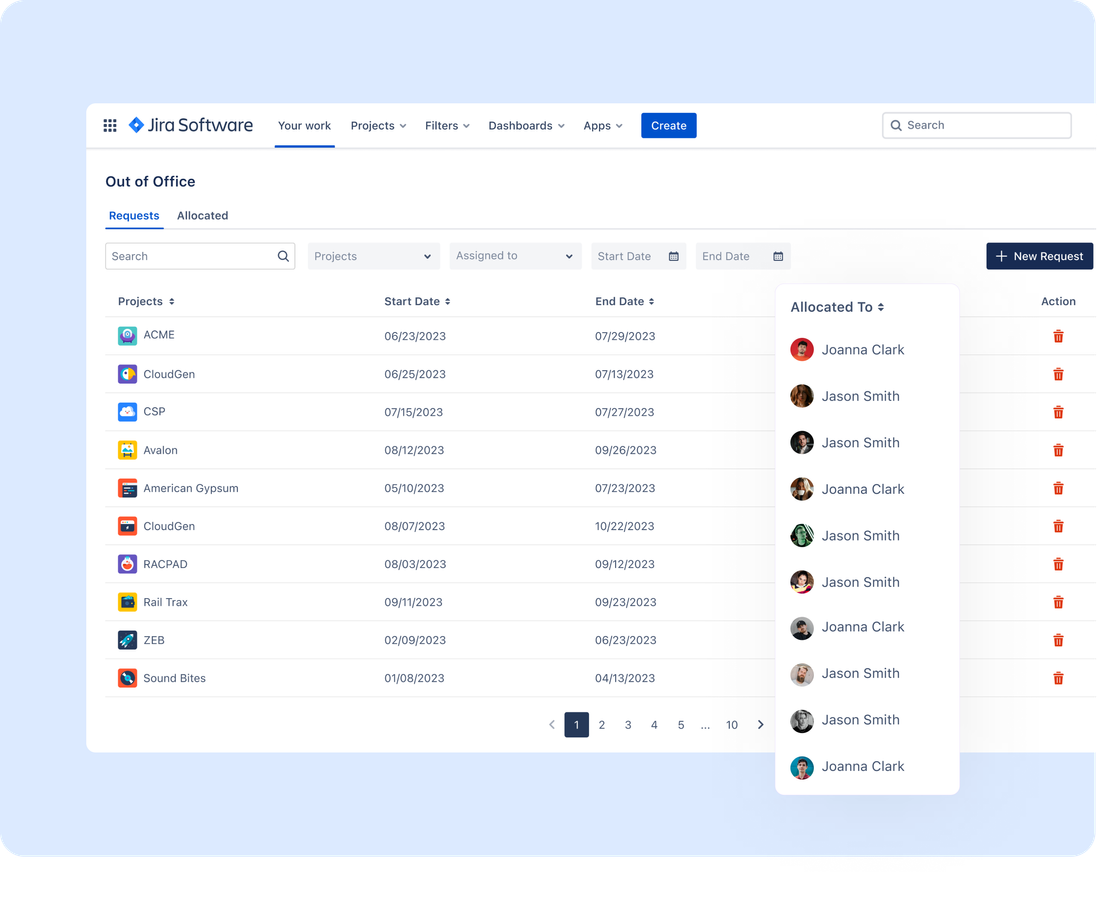The height and width of the screenshot is (900, 1097).
Task: Open the Your work navigation tab
Action: pos(304,126)
